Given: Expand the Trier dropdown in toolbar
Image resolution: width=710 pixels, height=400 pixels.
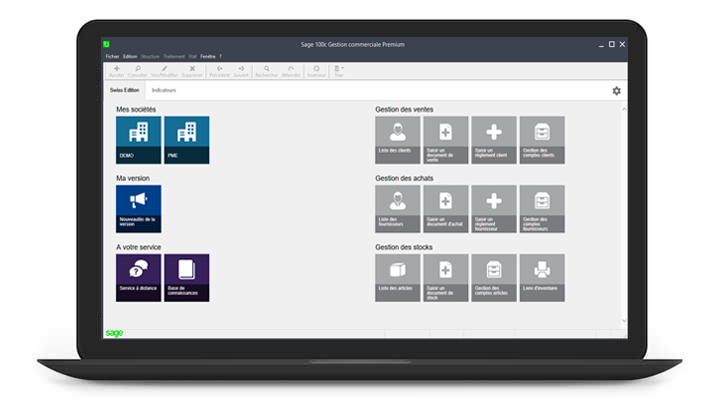Looking at the screenshot, I should click(339, 71).
